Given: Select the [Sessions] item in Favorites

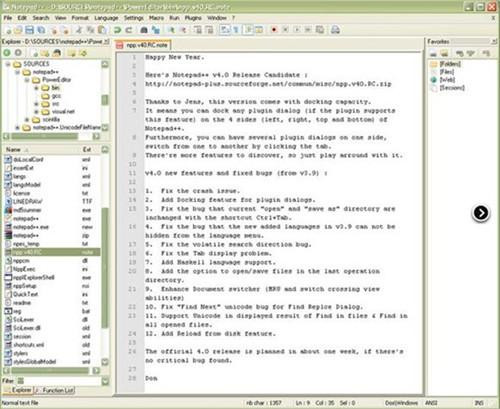Looking at the screenshot, I should [x=452, y=88].
